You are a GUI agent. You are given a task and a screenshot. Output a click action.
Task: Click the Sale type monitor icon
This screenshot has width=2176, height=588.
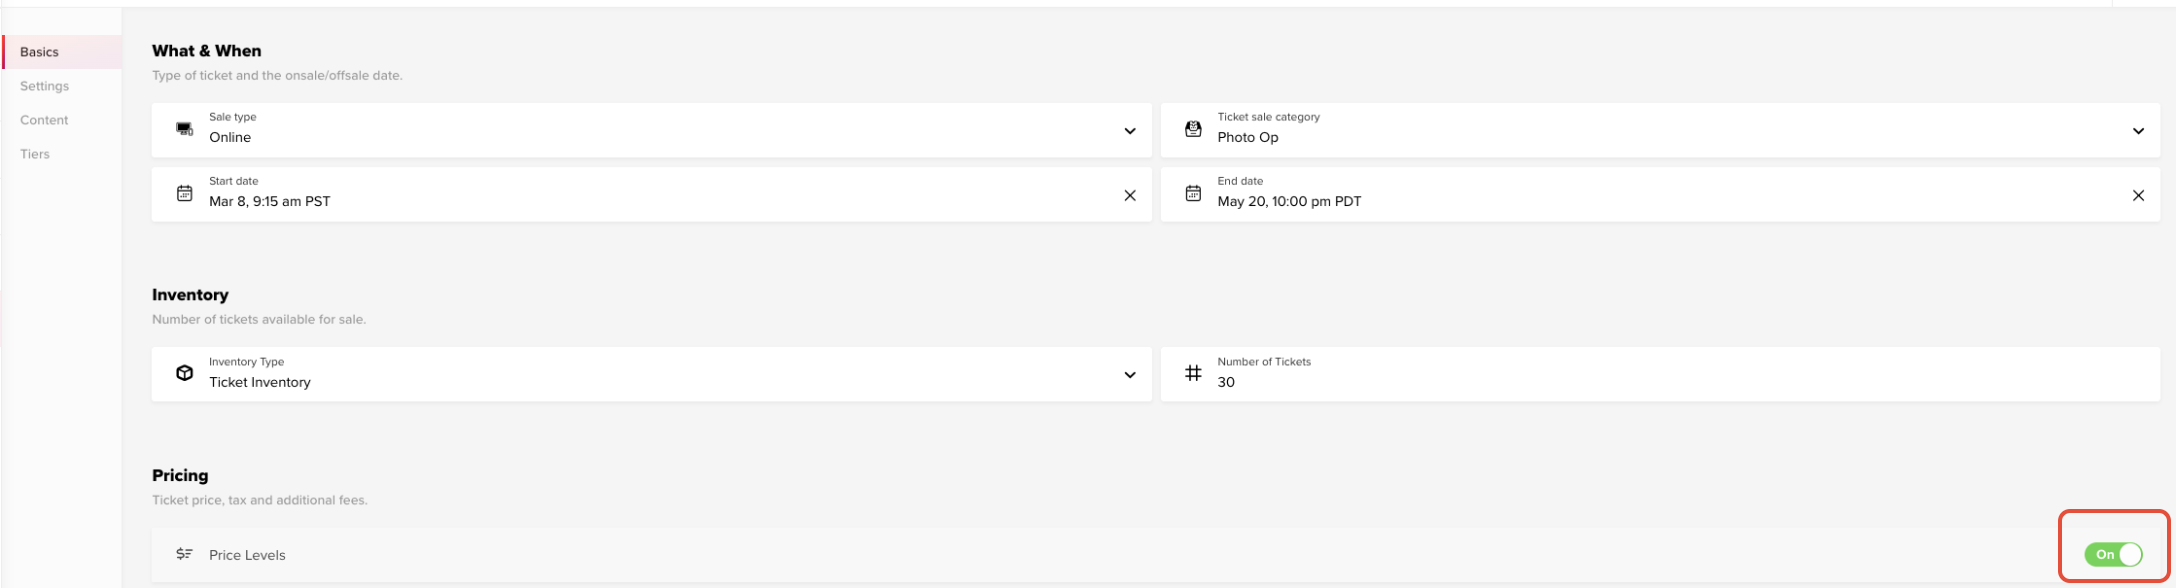click(184, 129)
